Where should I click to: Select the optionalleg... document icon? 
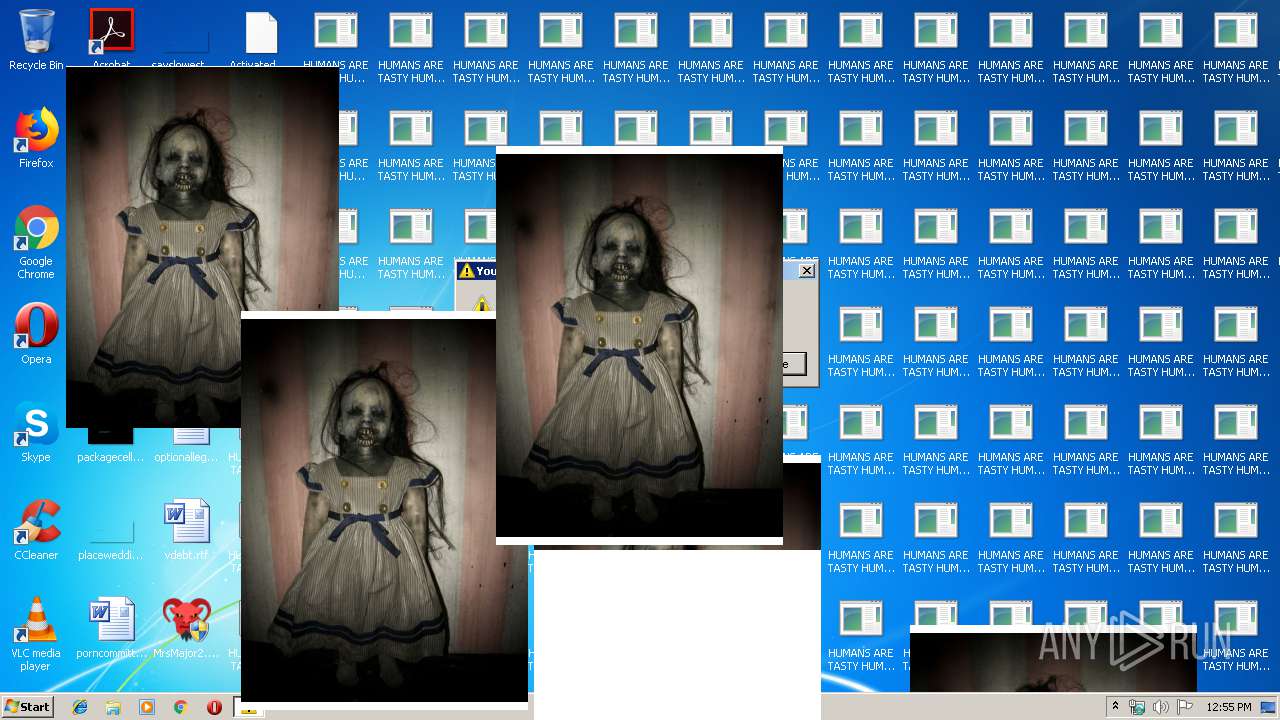187,446
